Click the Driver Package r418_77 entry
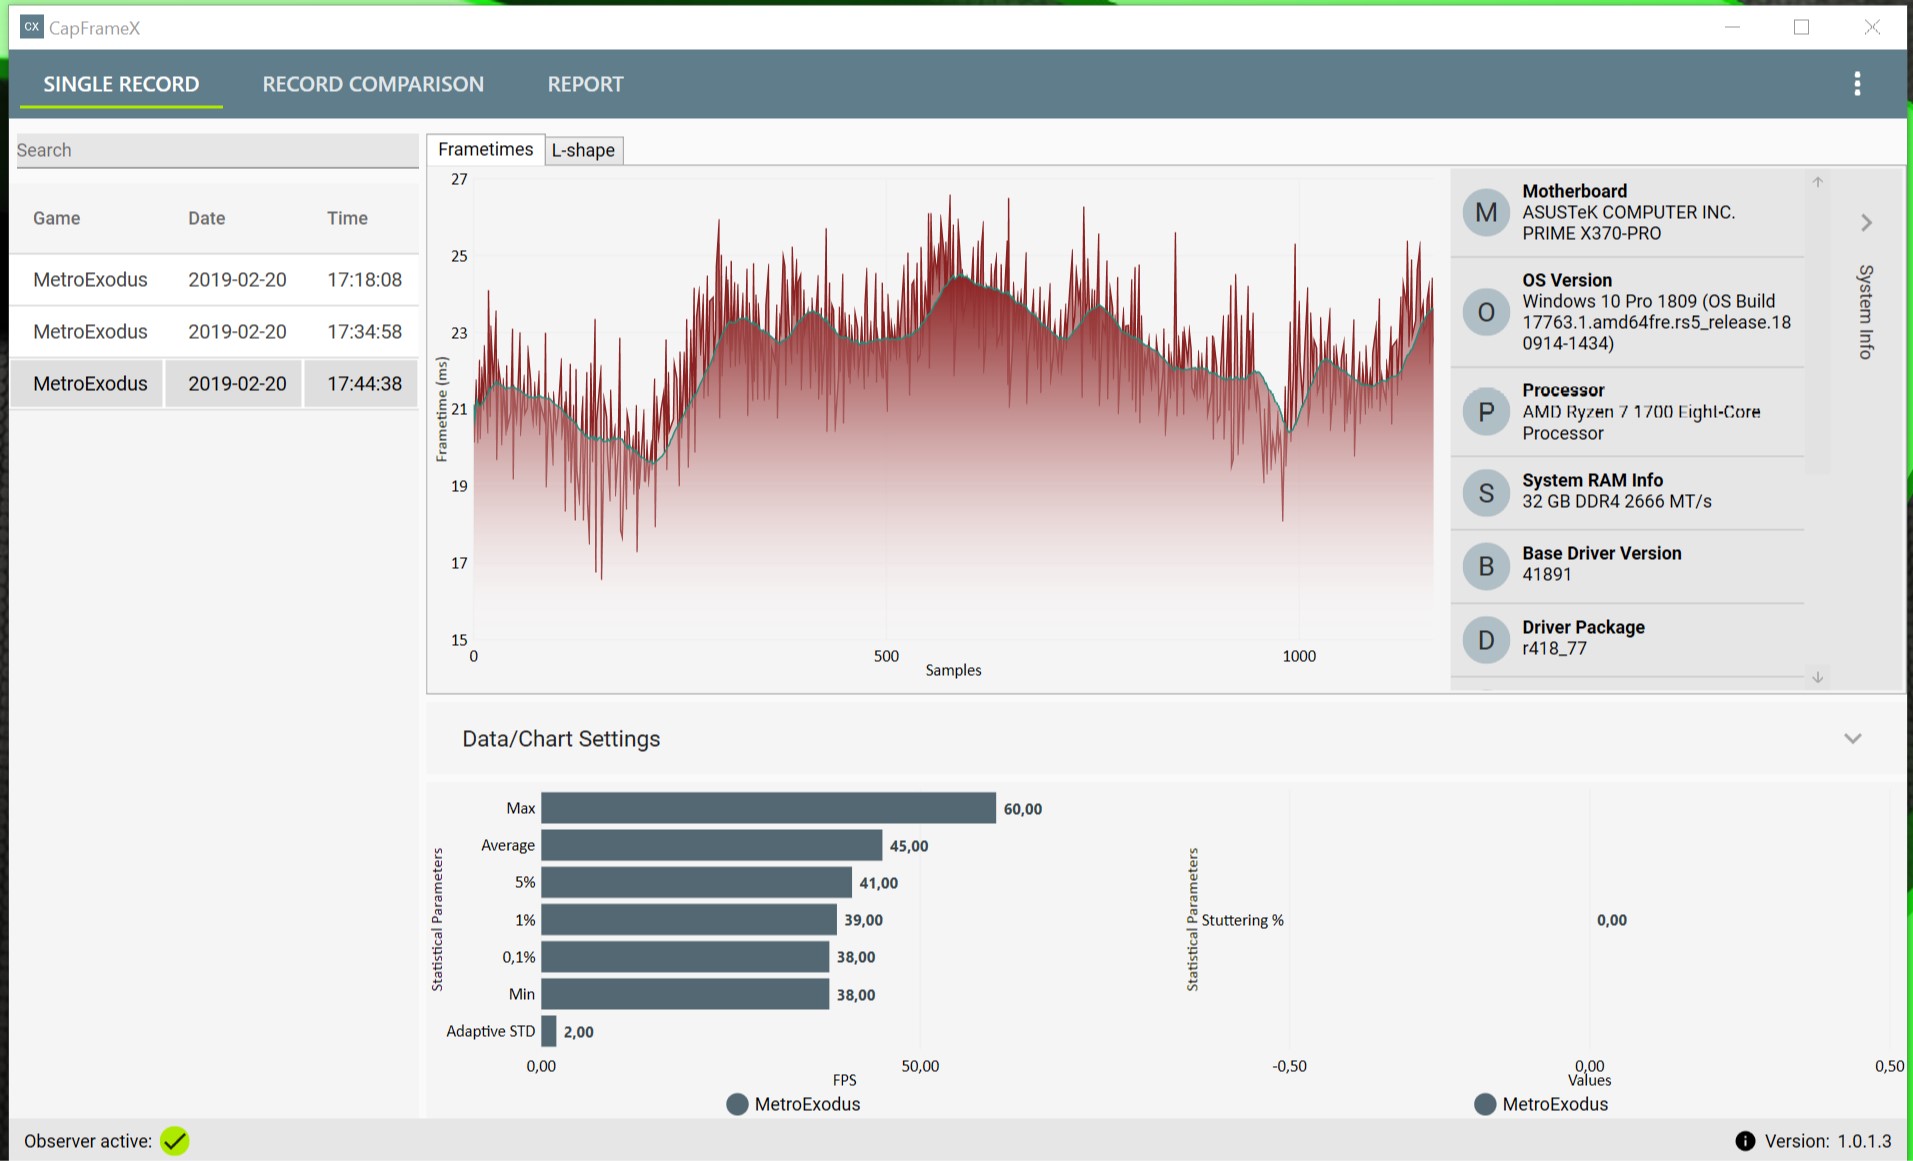This screenshot has height=1161, width=1913. 1627,639
